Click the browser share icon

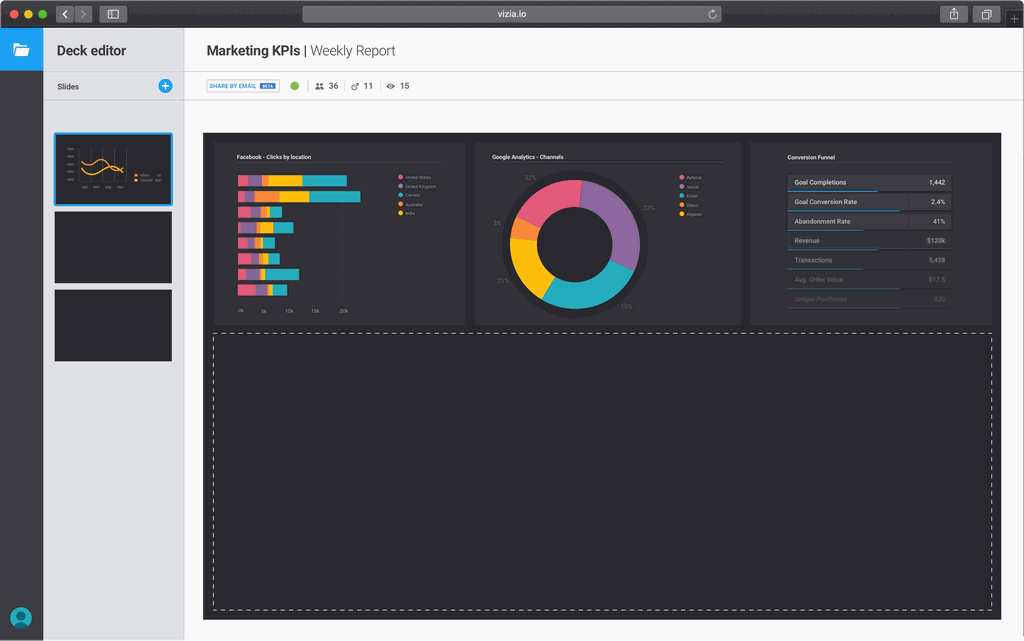pos(953,14)
